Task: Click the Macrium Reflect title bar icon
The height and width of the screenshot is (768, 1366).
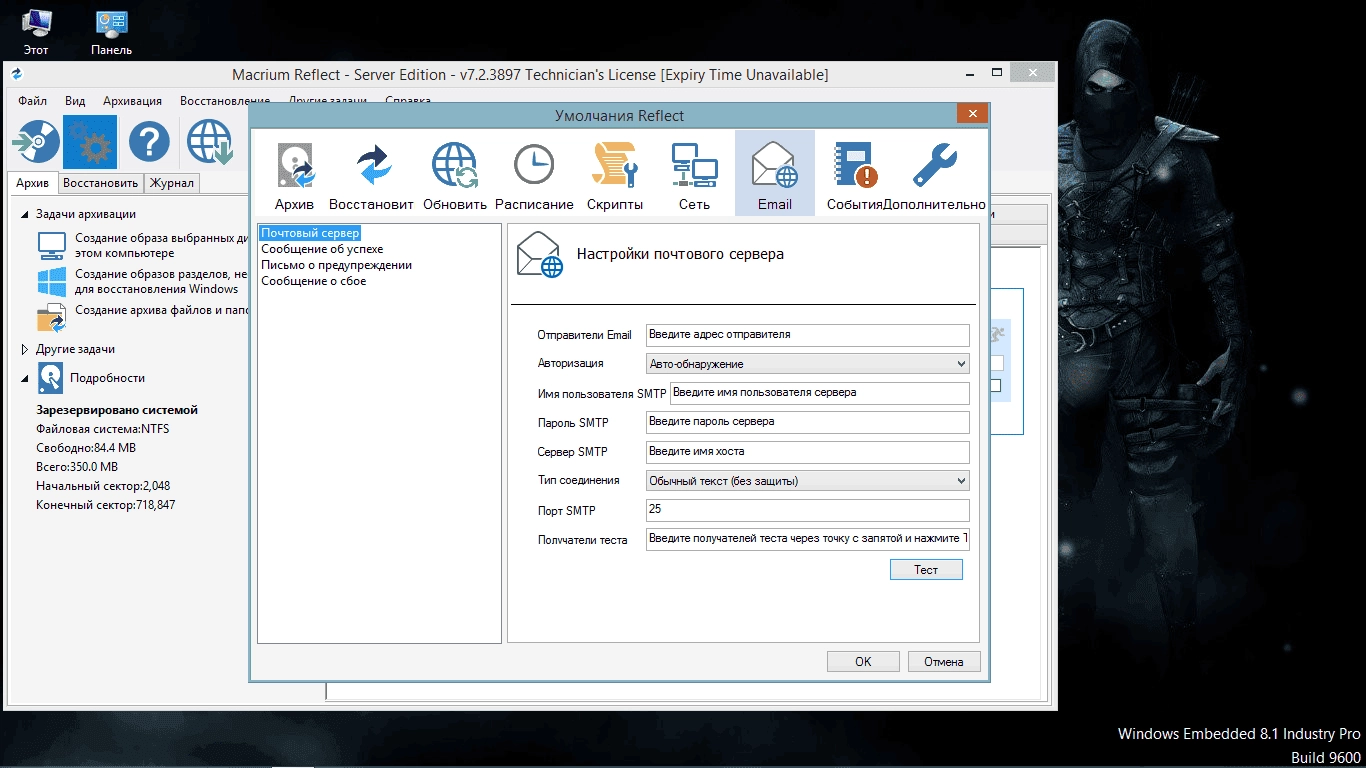Action: 17,75
